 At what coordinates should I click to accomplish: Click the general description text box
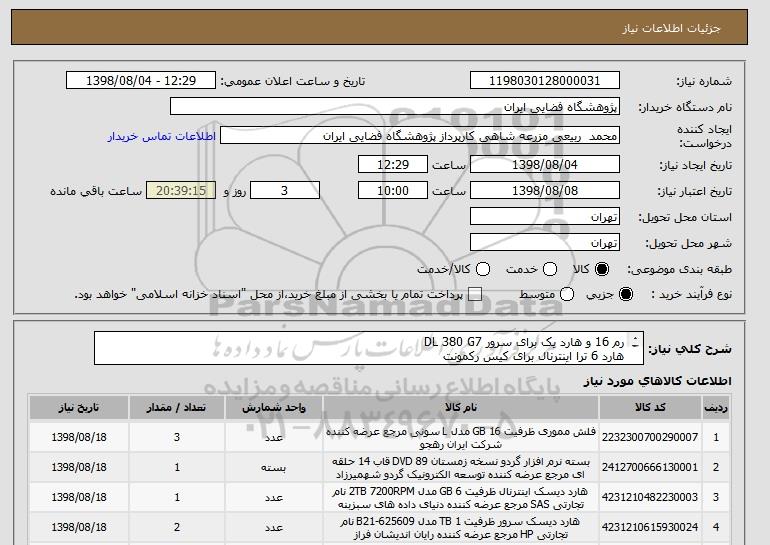pos(368,348)
